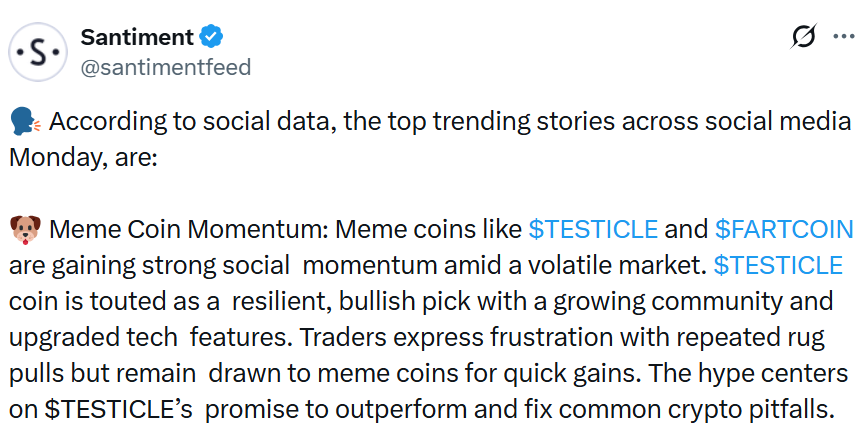This screenshot has width=865, height=442.
Task: Open the $FARTCOIN cashtag link
Action: [784, 230]
